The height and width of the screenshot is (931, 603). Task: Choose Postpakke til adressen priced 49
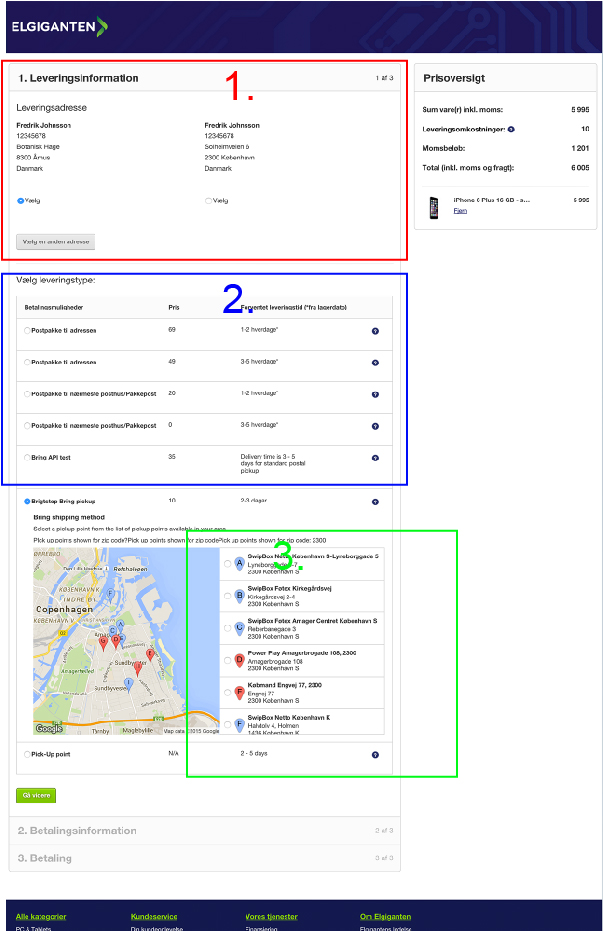27,362
